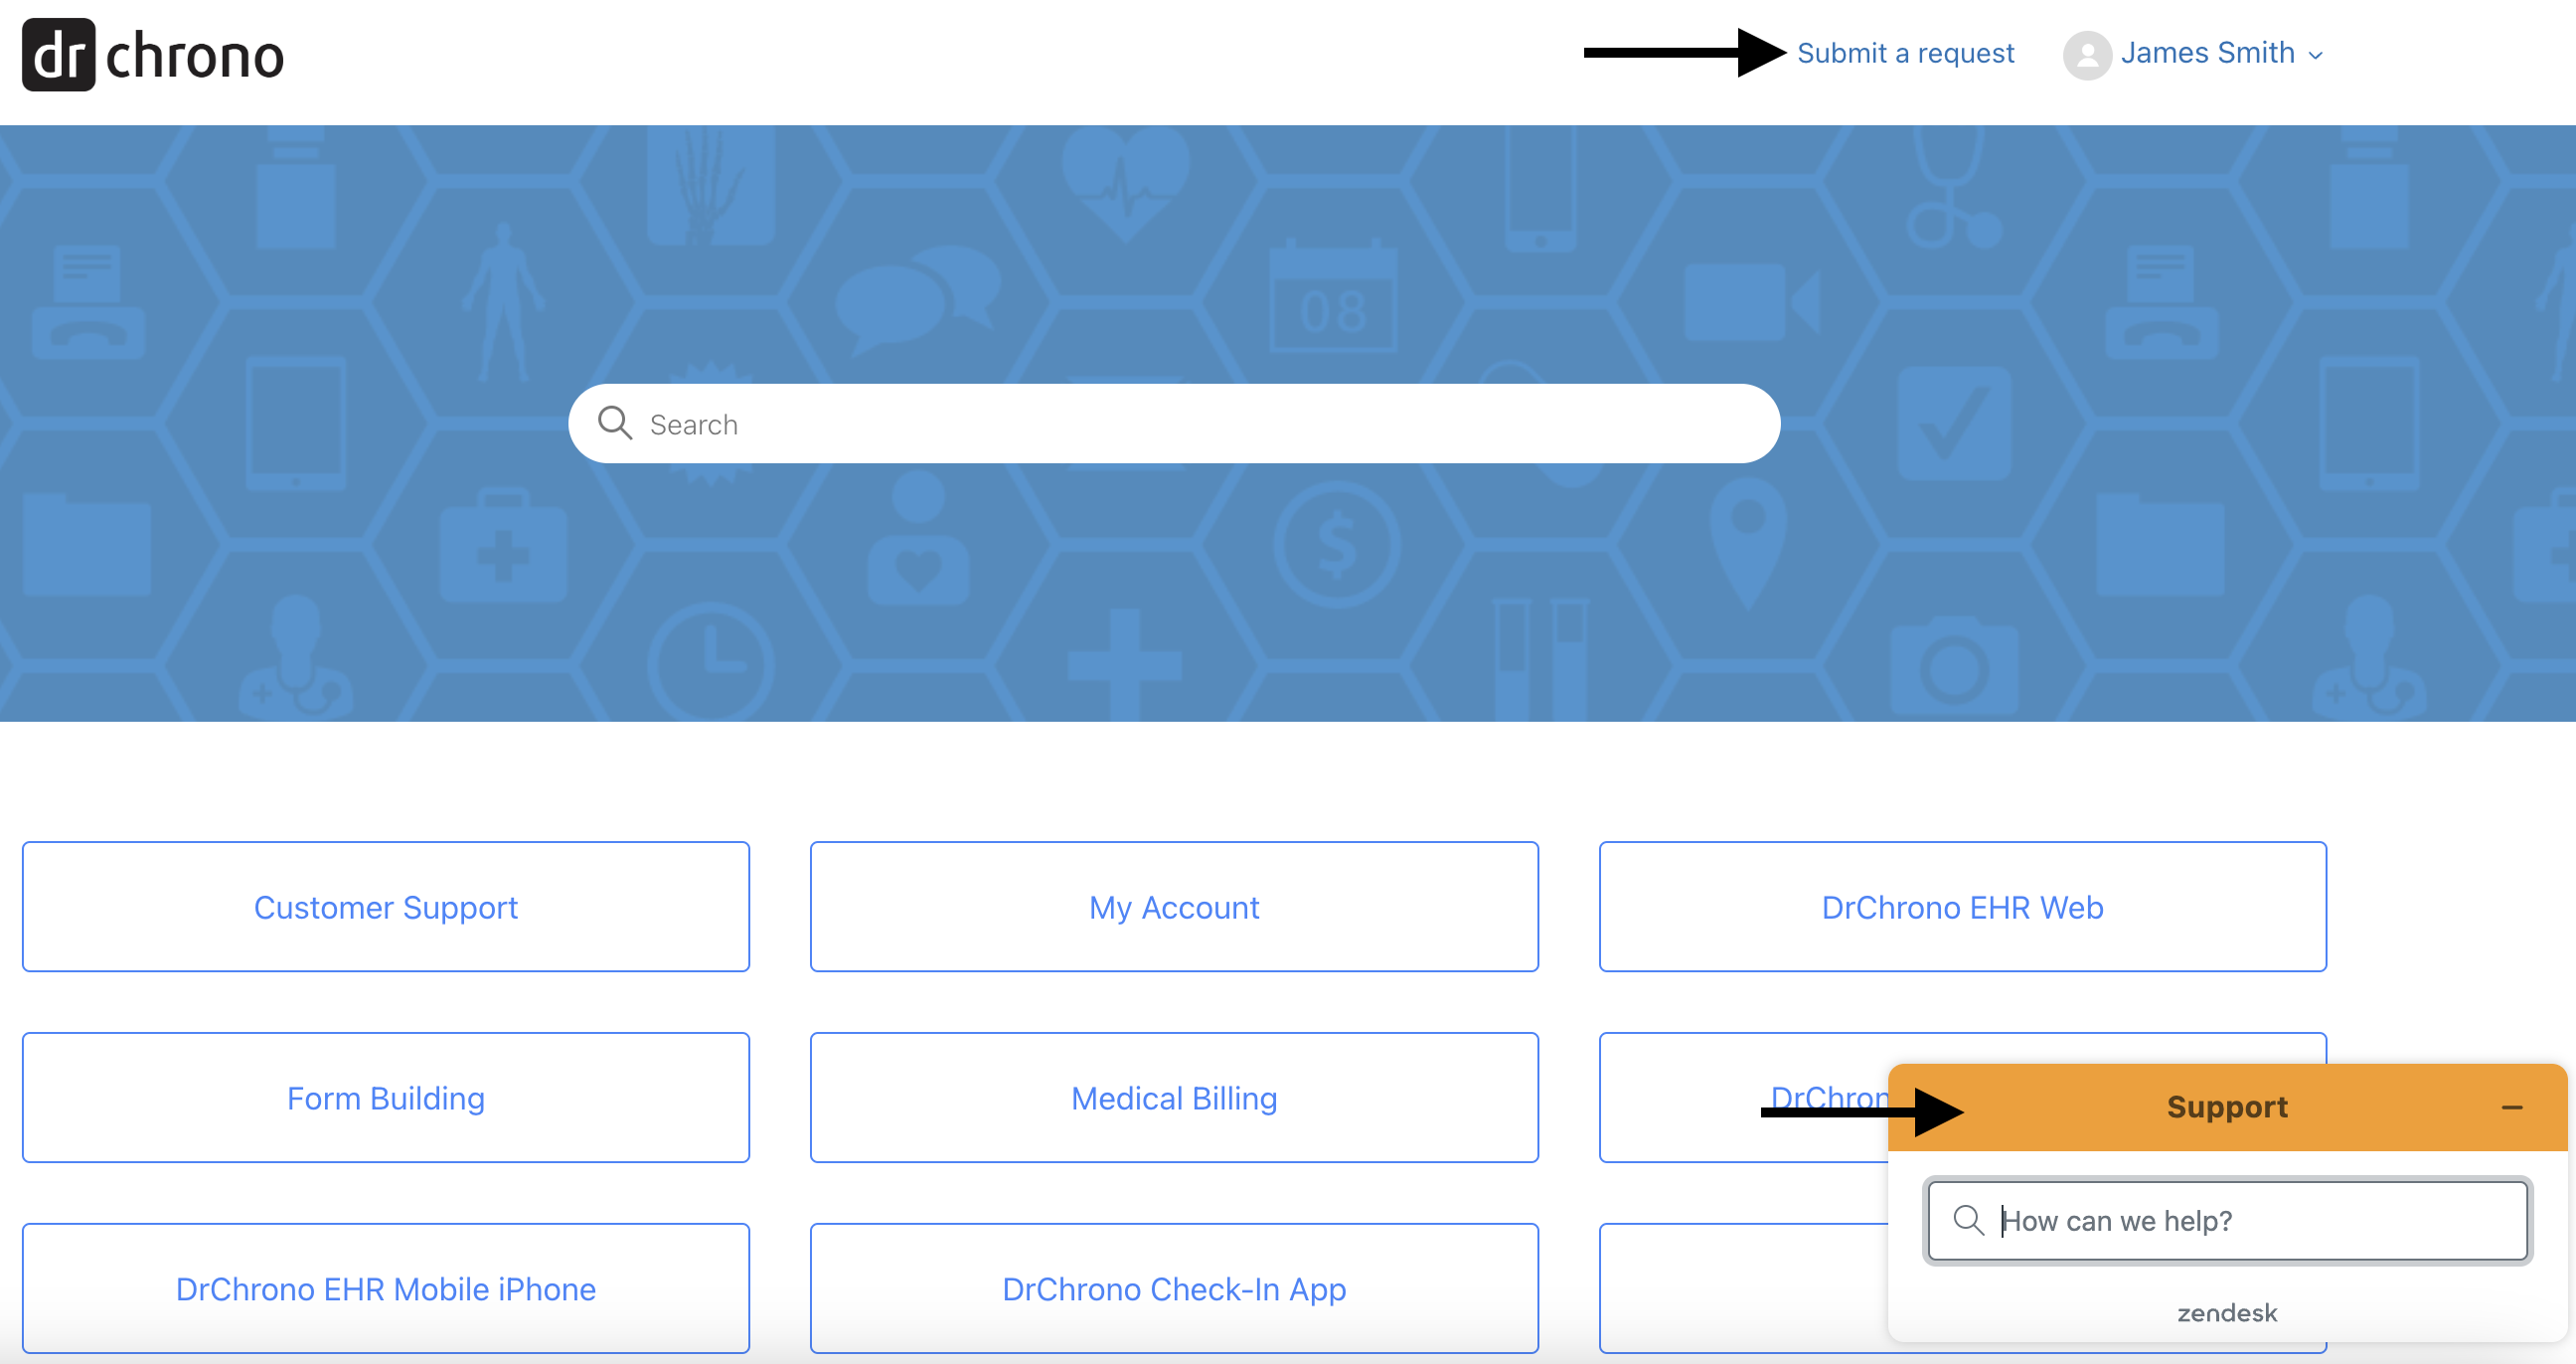This screenshot has width=2576, height=1364.
Task: Open the DrChrono Check-In App category
Action: tap(1174, 1289)
